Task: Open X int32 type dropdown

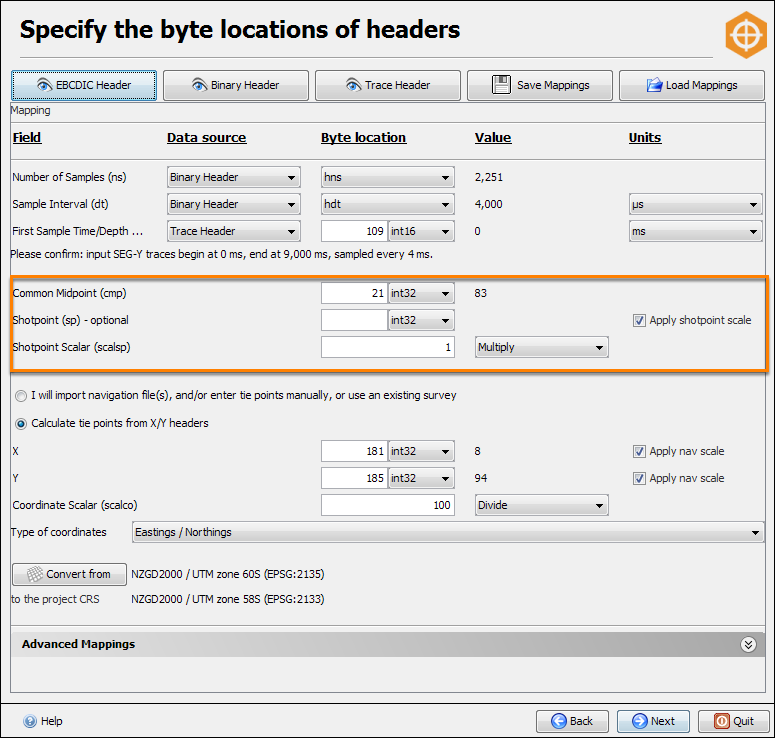Action: 421,451
